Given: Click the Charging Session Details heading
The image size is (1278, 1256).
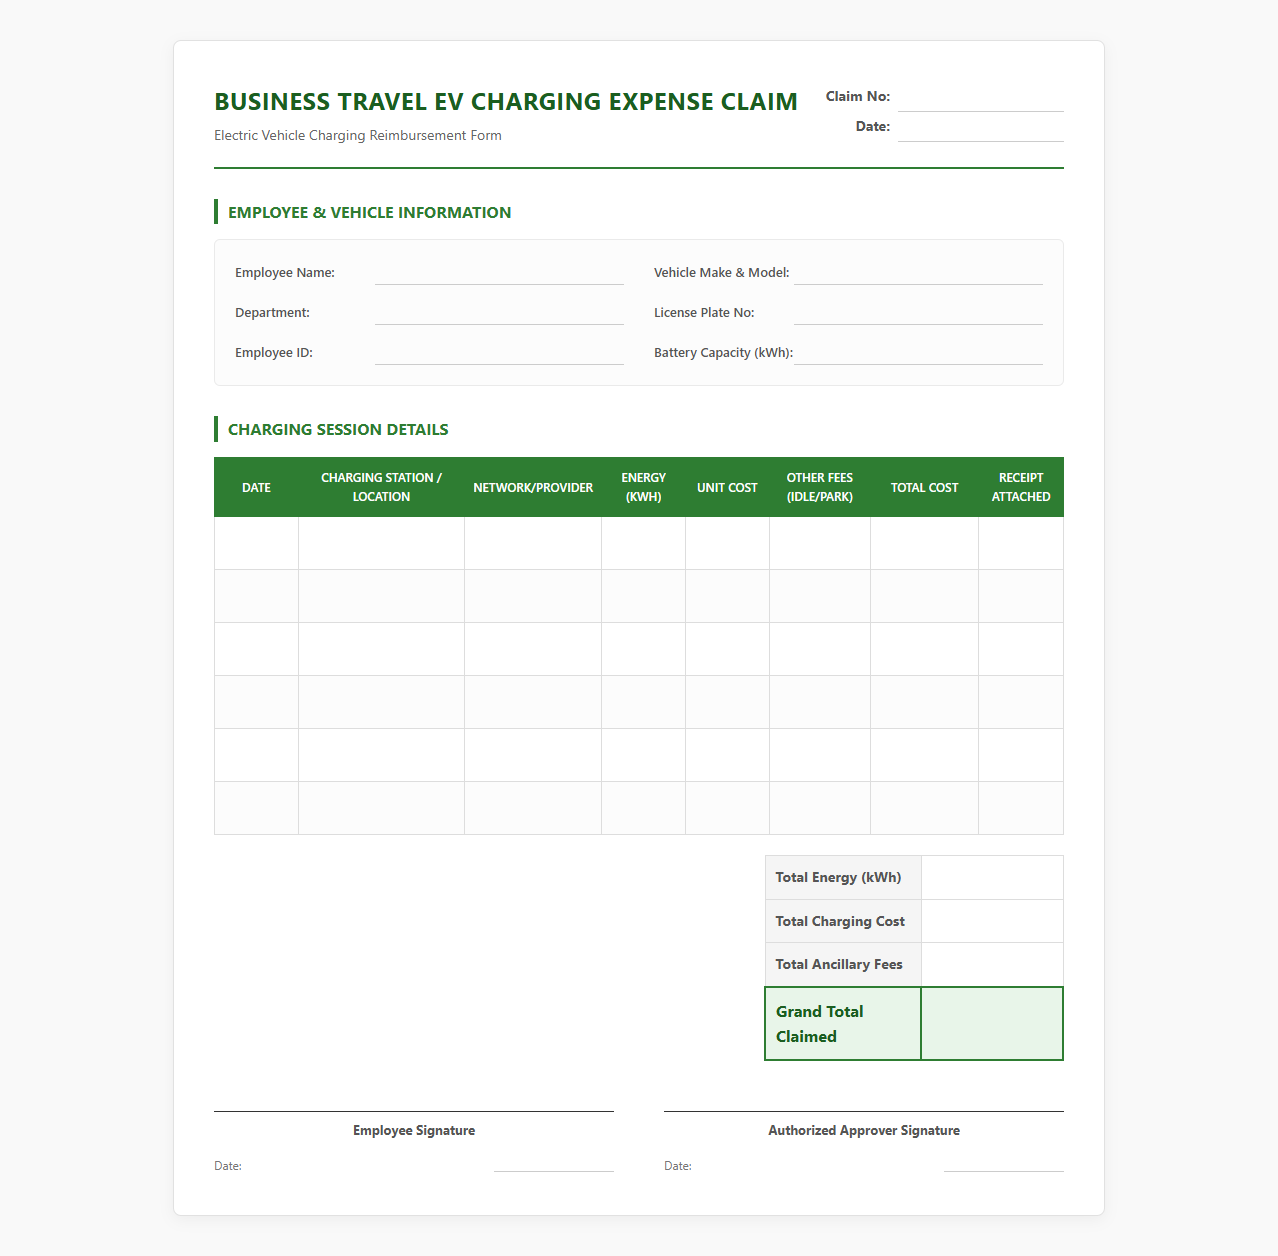Looking at the screenshot, I should coord(338,429).
